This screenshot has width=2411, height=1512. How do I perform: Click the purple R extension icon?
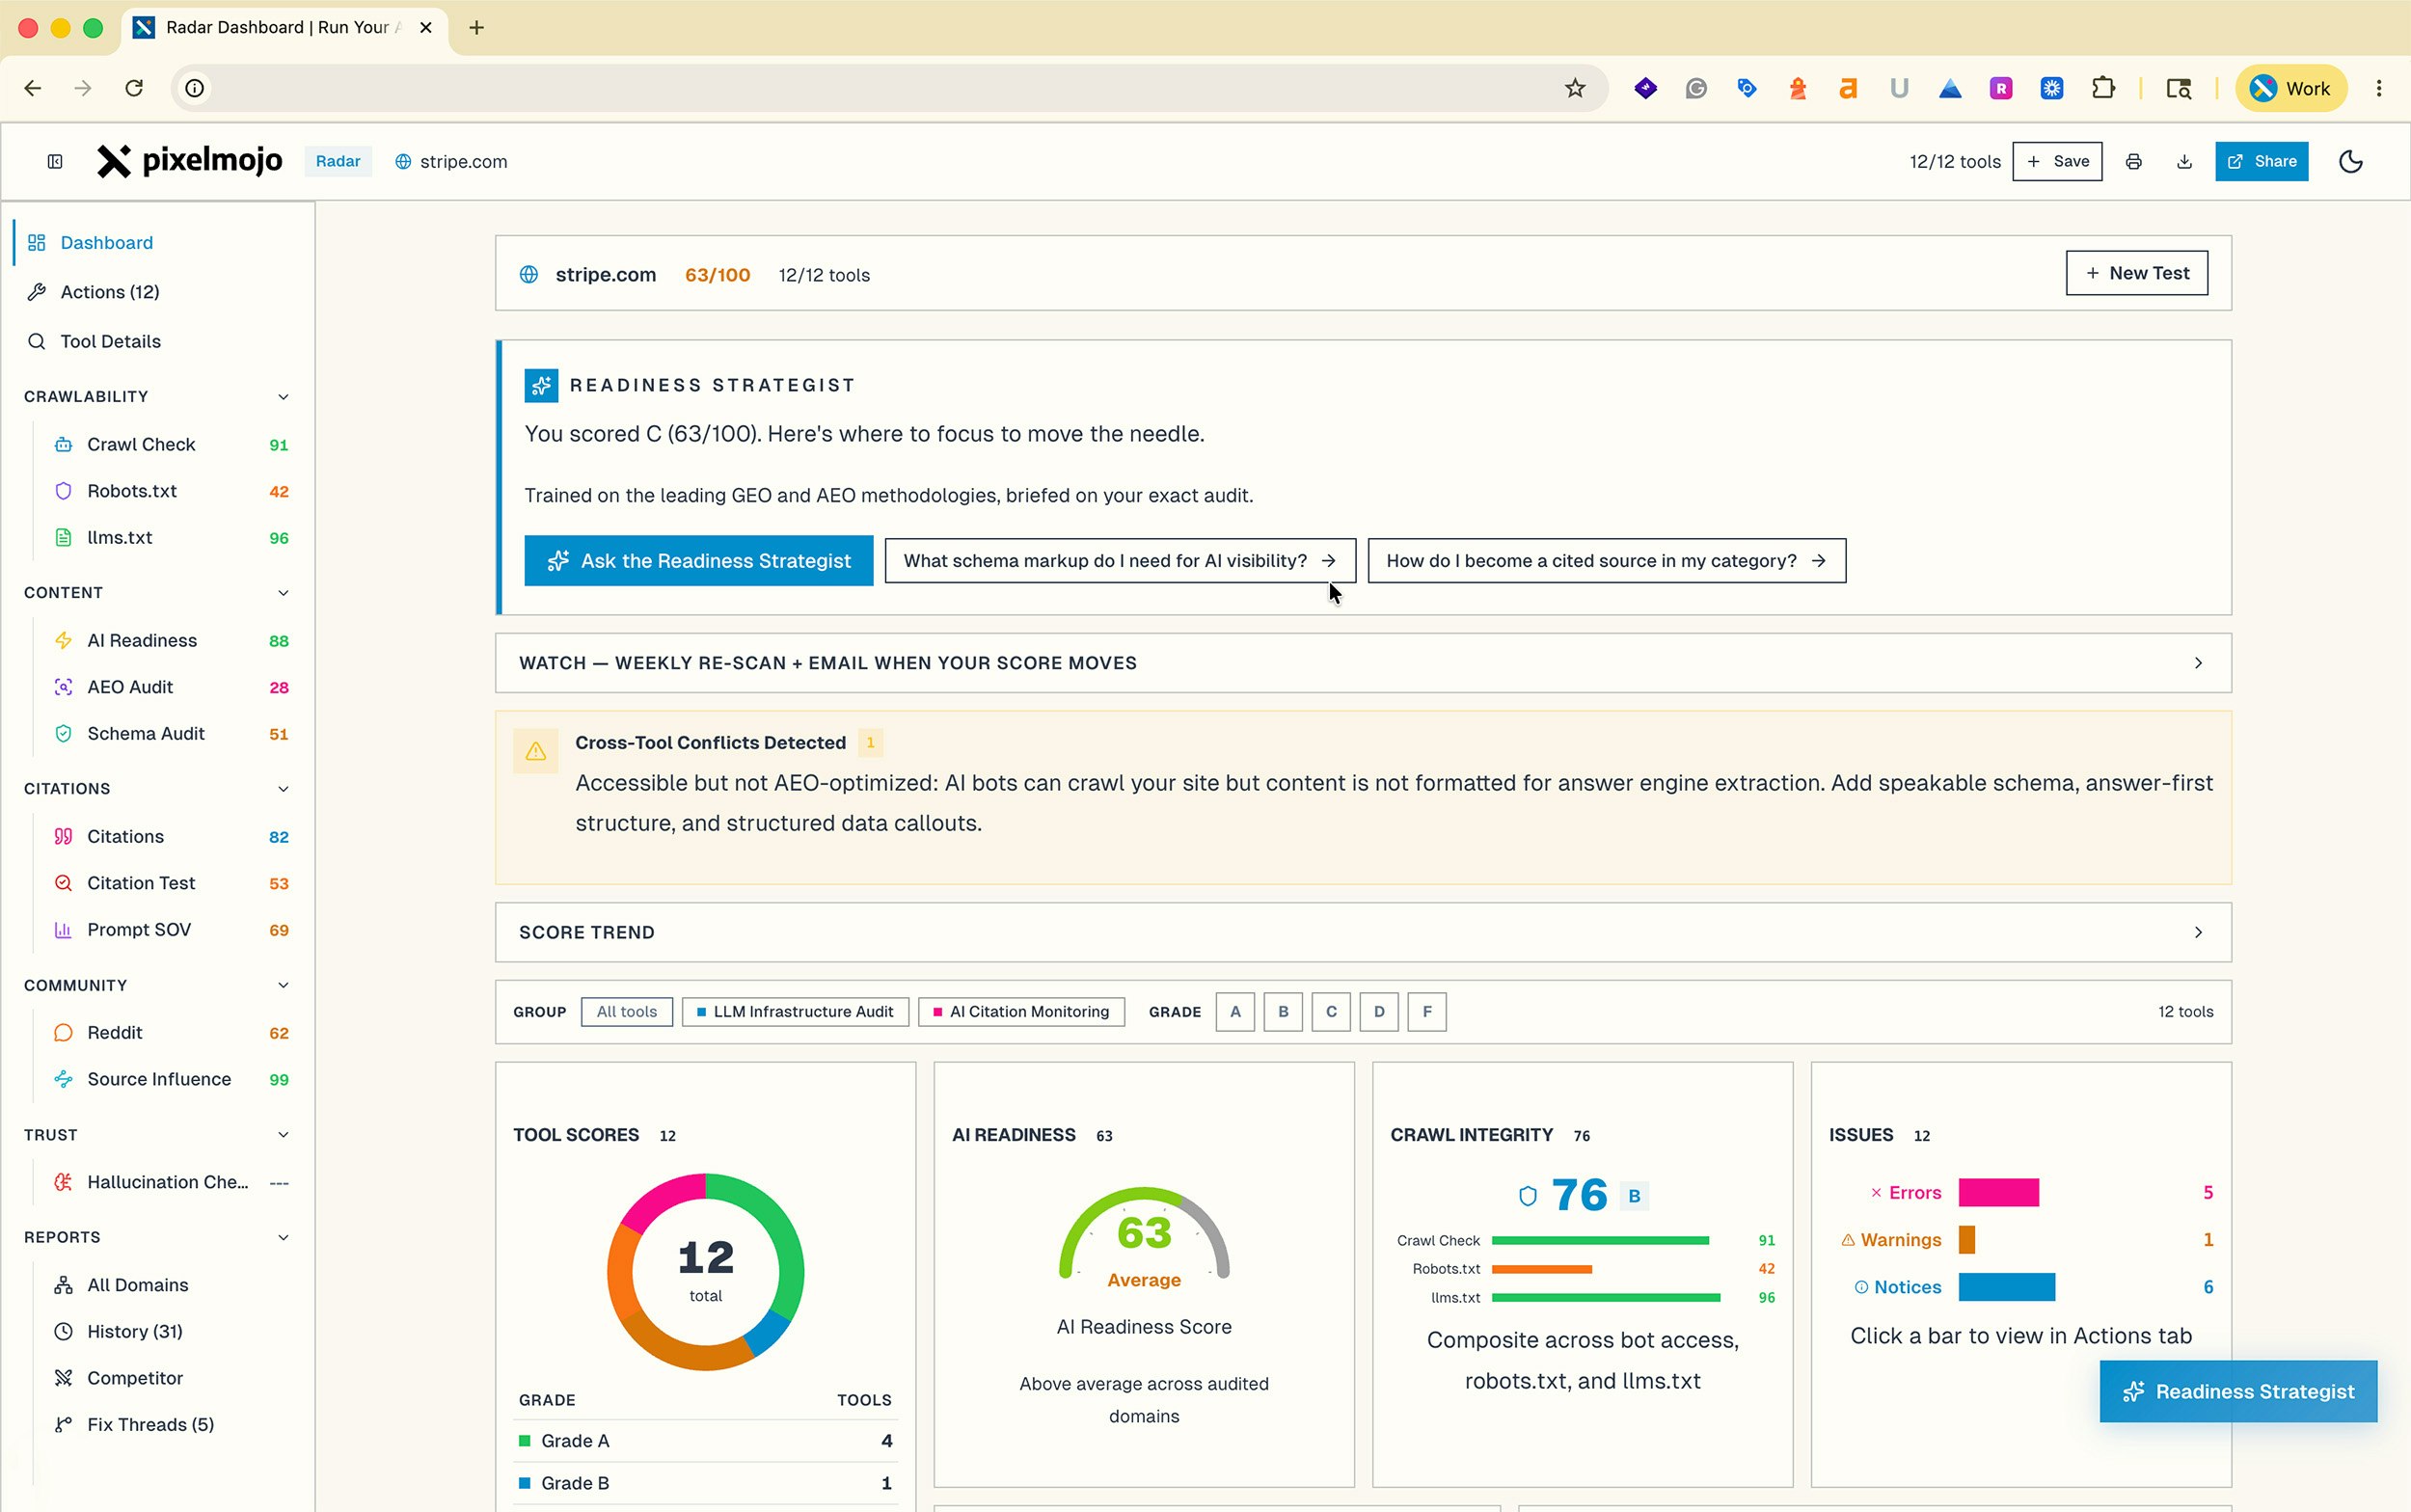coord(2001,88)
